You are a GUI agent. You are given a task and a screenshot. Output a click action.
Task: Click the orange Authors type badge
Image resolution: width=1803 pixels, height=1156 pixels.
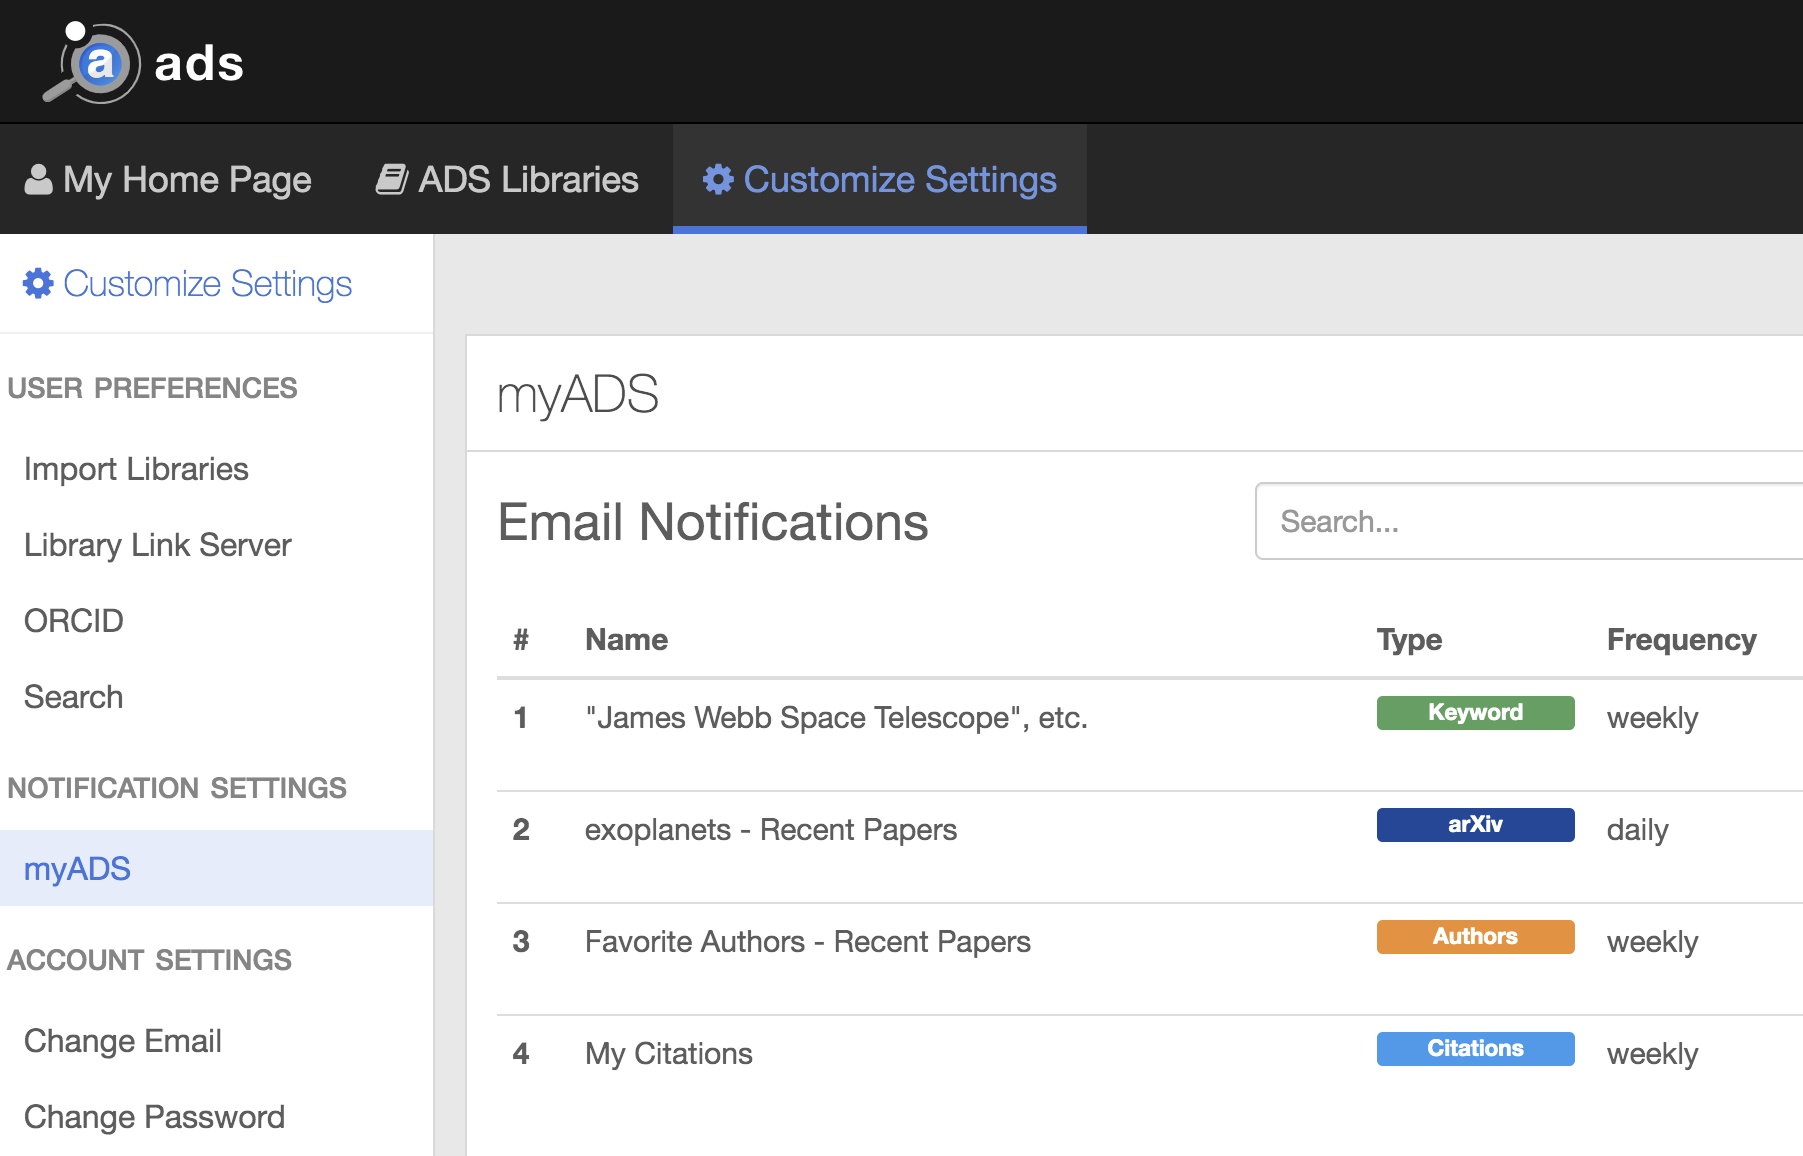(1475, 937)
